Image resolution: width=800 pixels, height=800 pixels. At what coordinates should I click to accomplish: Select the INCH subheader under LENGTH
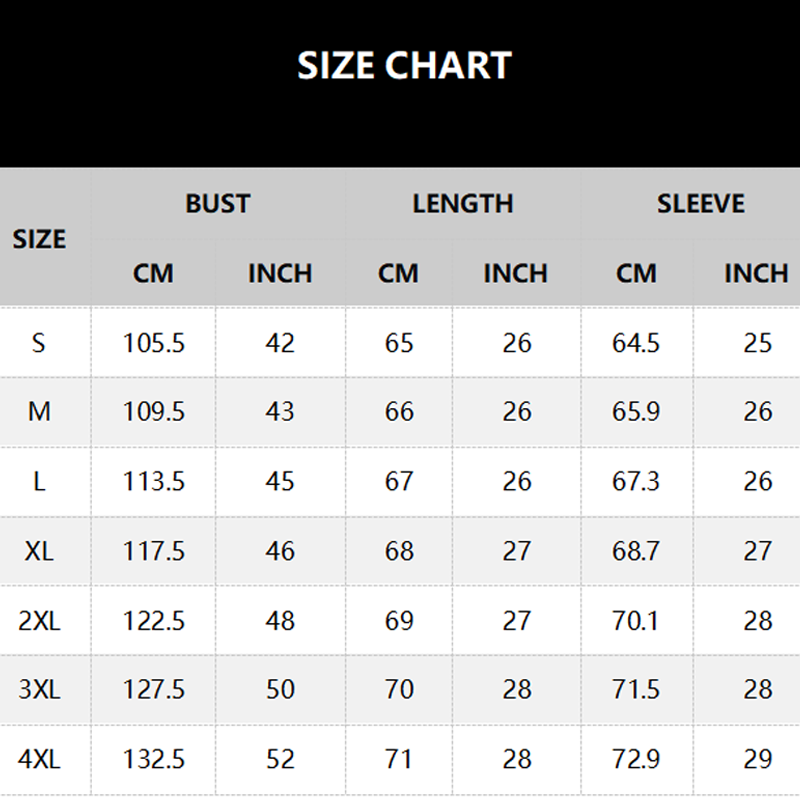pos(515,273)
